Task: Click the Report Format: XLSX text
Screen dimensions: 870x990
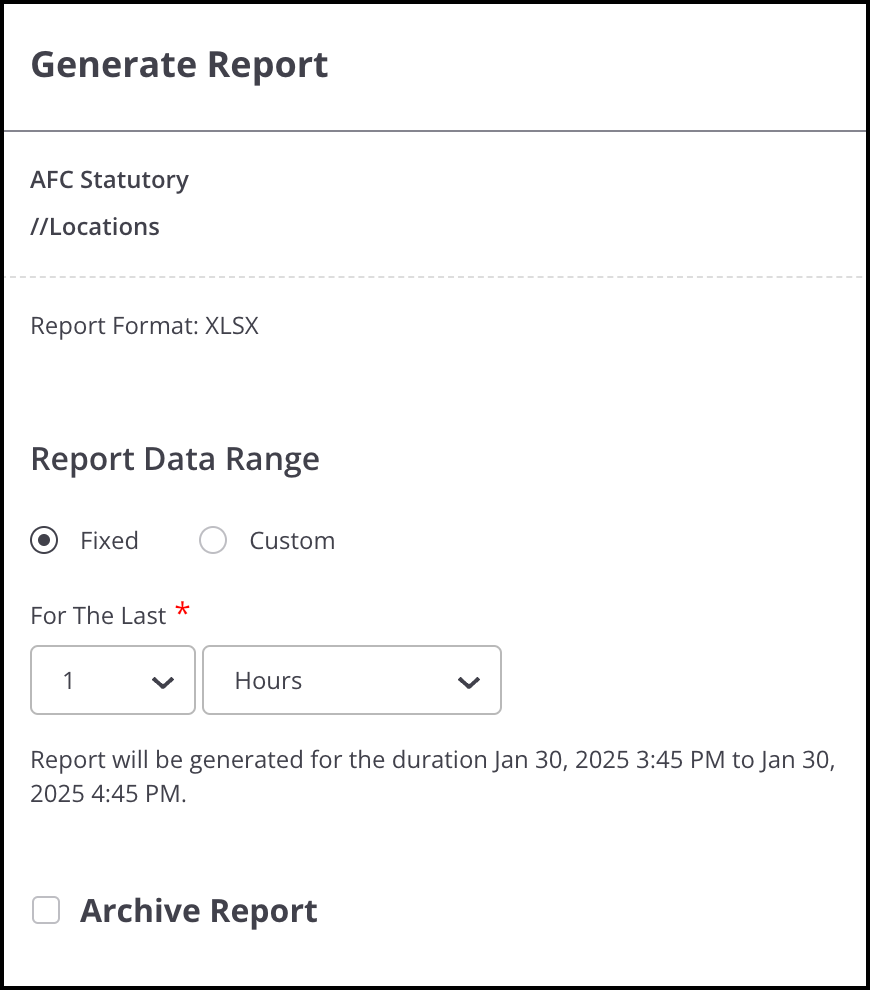Action: pyautogui.click(x=145, y=326)
